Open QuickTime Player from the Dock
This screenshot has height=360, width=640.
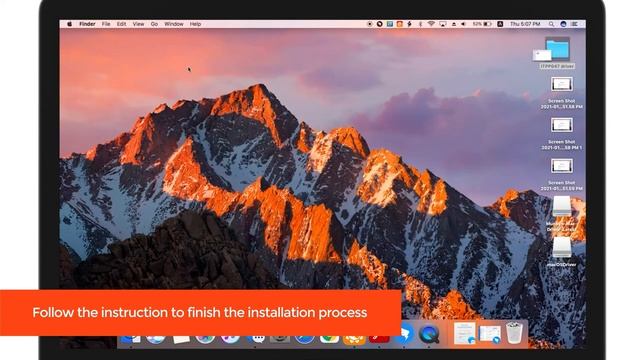click(x=429, y=333)
